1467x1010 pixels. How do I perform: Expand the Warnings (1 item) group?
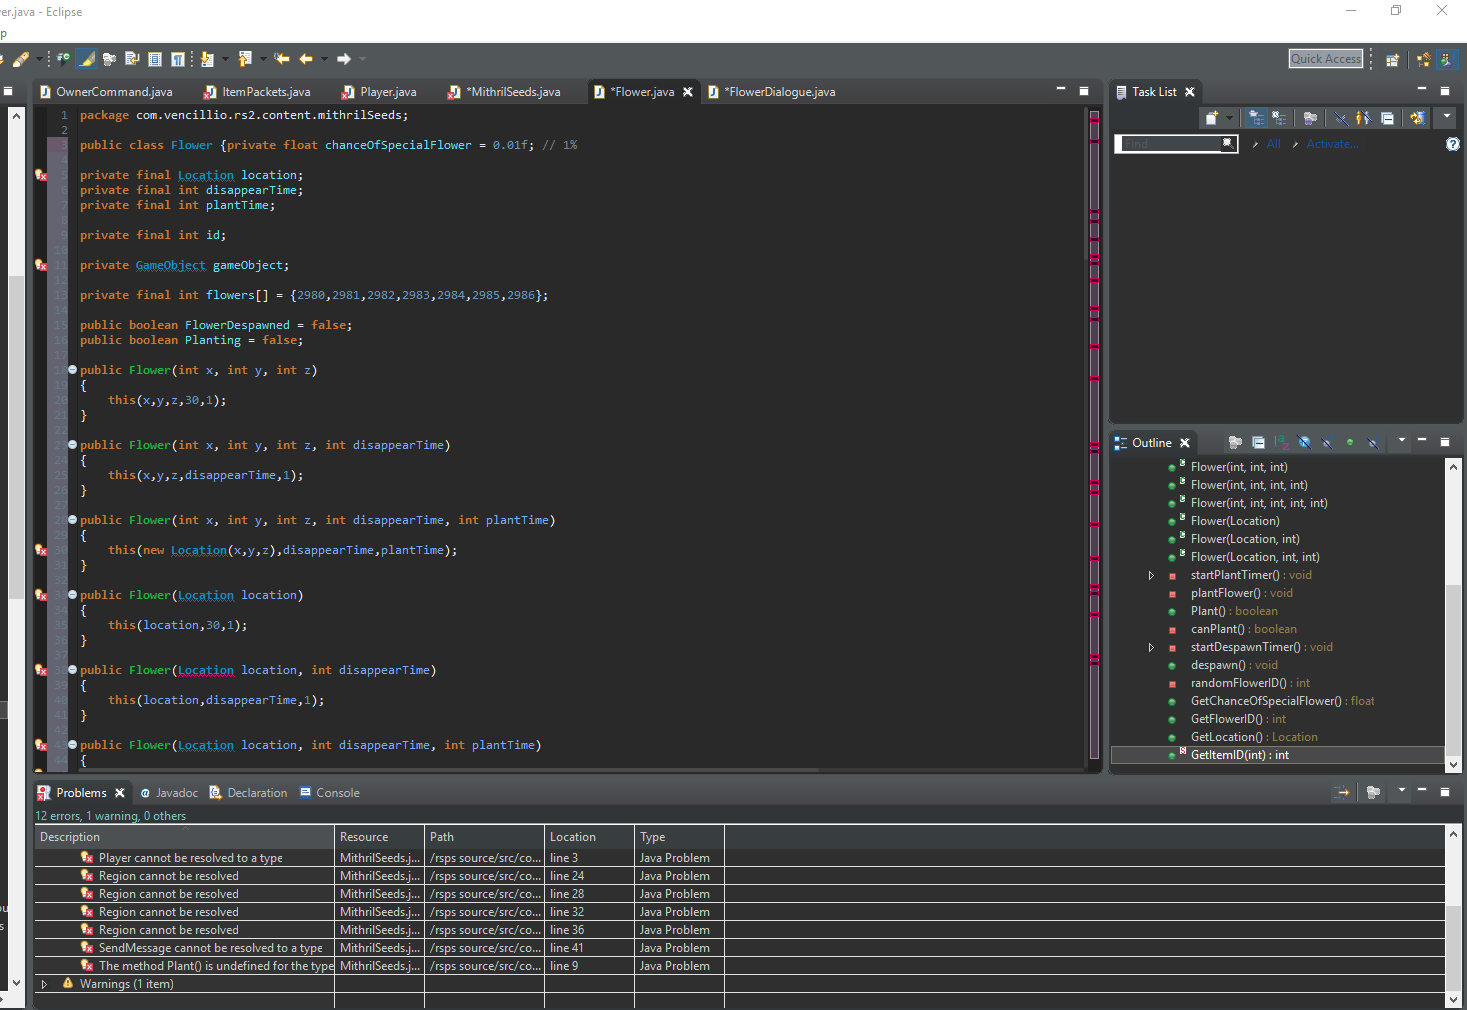(x=44, y=984)
